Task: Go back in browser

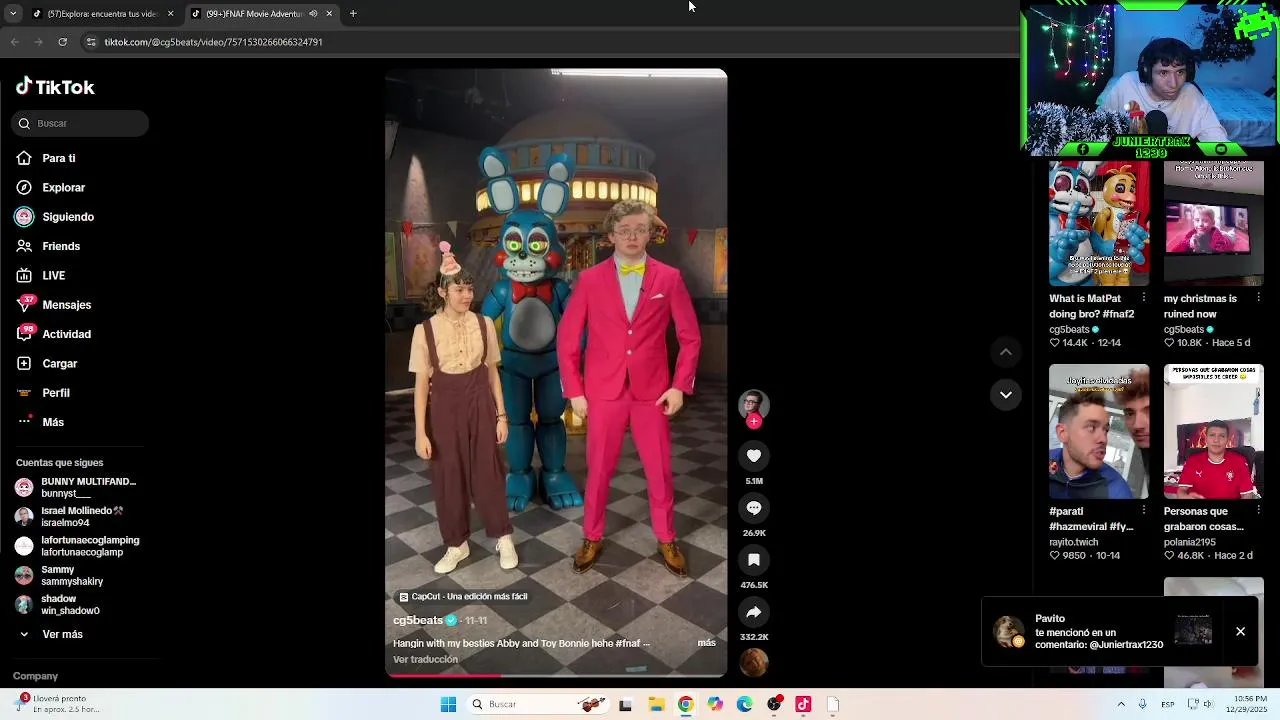Action: pos(14,42)
